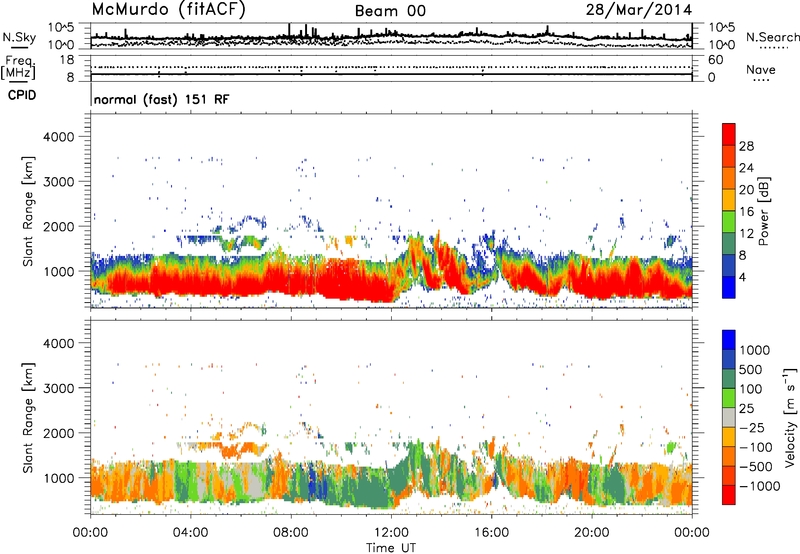Click the '12:00' time axis tick label
Image resolution: width=800 pixels, height=554 pixels.
pyautogui.click(x=391, y=533)
